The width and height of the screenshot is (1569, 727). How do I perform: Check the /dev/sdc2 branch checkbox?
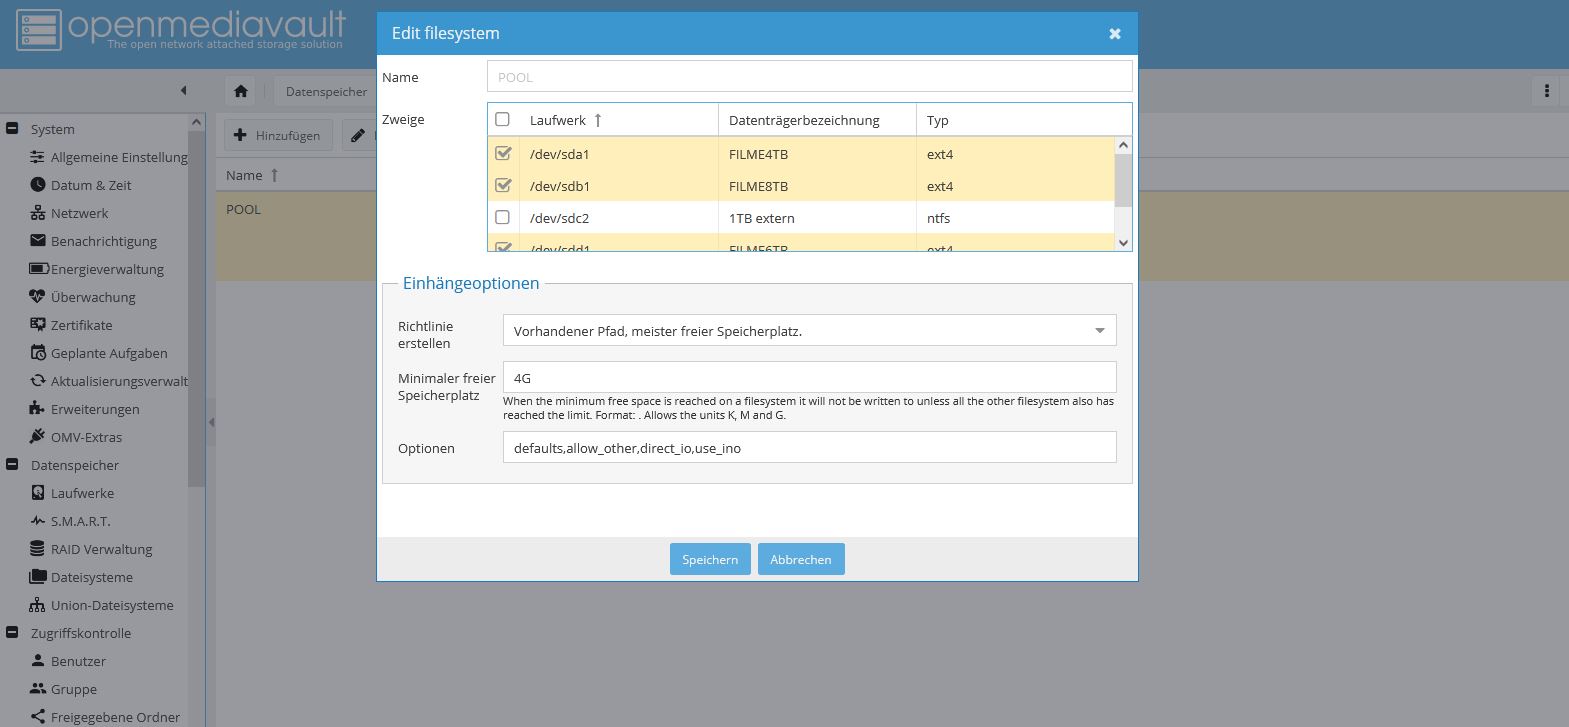pos(502,217)
